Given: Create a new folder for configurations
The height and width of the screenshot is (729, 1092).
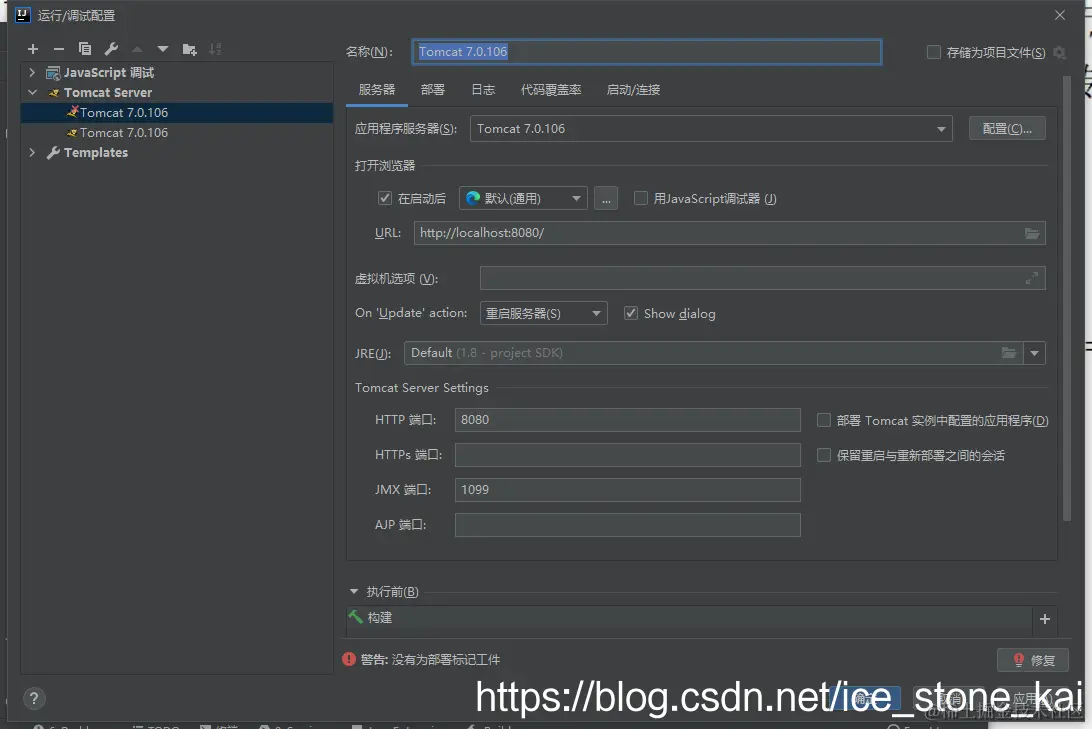Looking at the screenshot, I should (189, 49).
